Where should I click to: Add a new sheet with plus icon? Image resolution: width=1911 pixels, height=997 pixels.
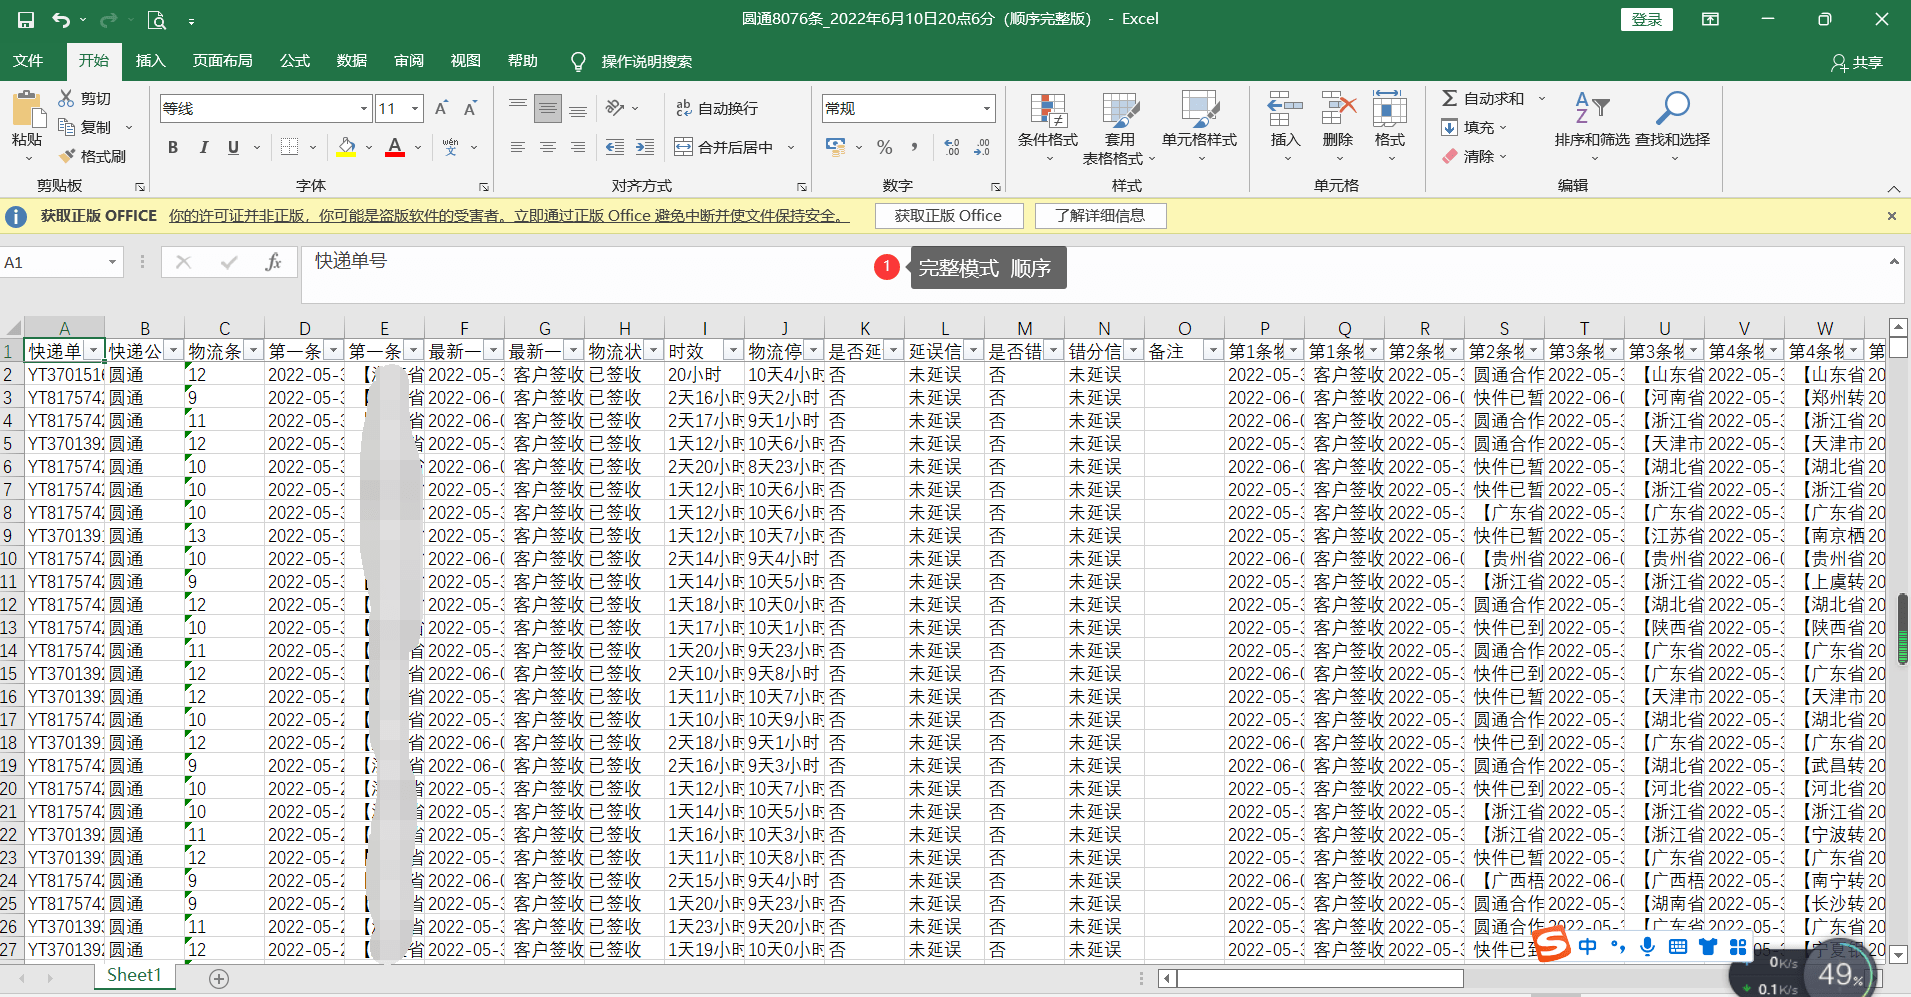pos(219,979)
